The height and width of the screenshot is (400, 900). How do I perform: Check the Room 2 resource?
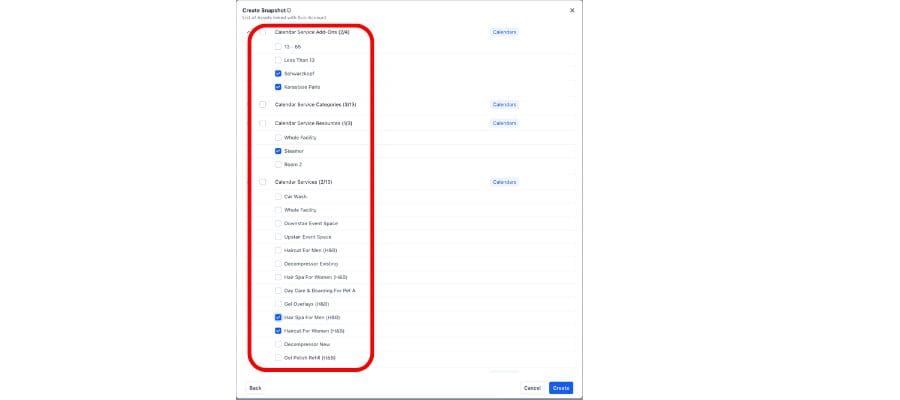[278, 164]
